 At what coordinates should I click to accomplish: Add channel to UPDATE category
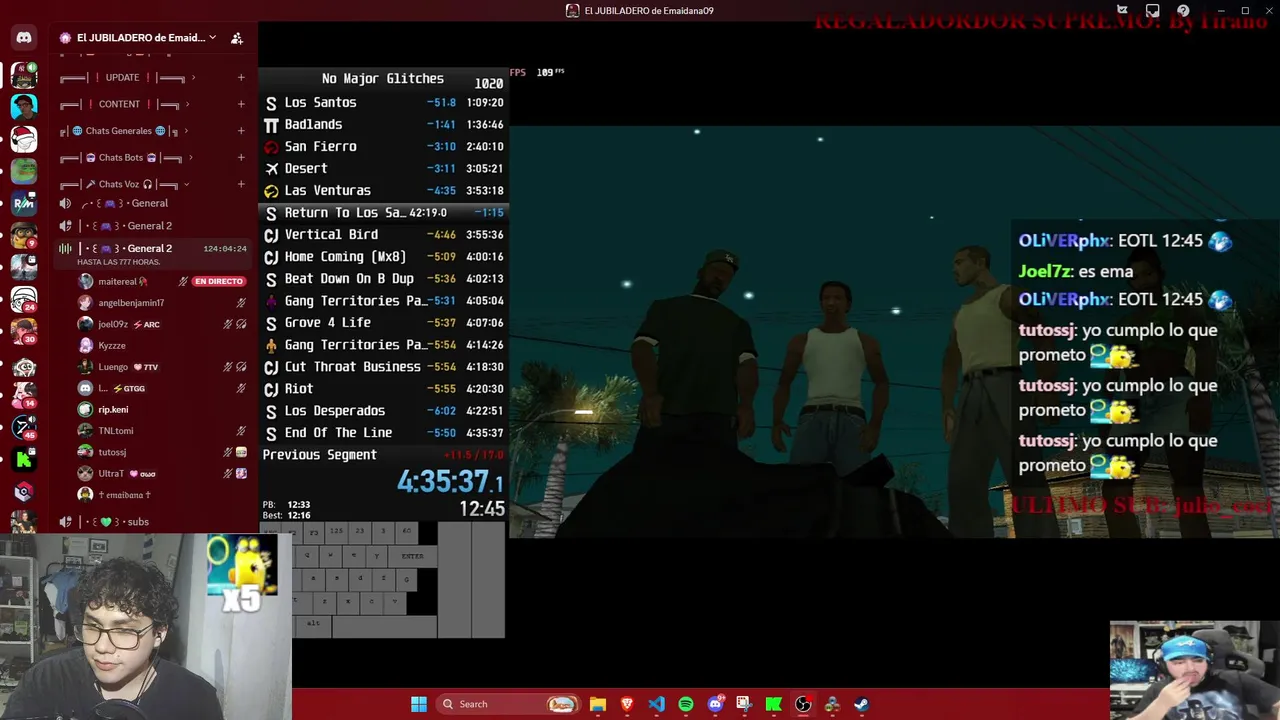point(241,77)
